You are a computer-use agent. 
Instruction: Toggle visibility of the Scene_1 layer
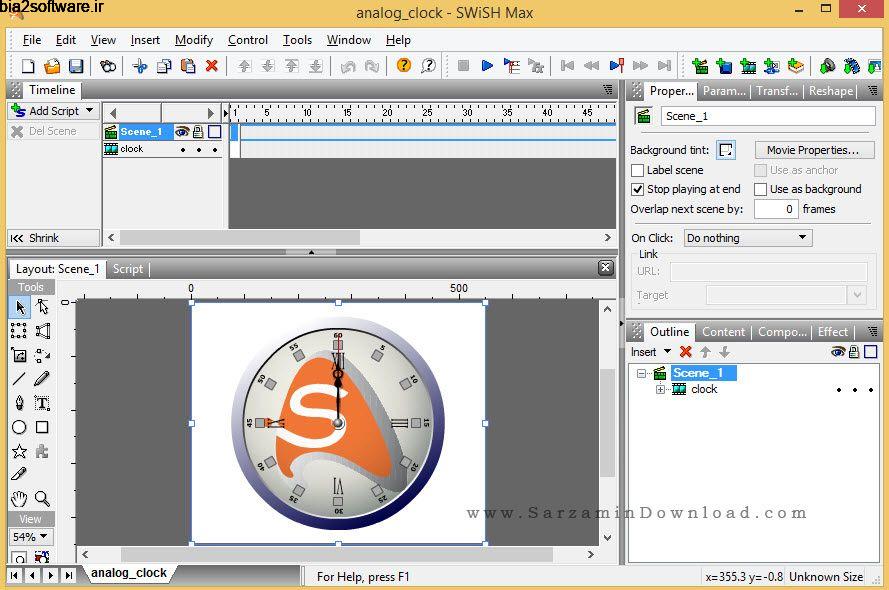pos(183,131)
